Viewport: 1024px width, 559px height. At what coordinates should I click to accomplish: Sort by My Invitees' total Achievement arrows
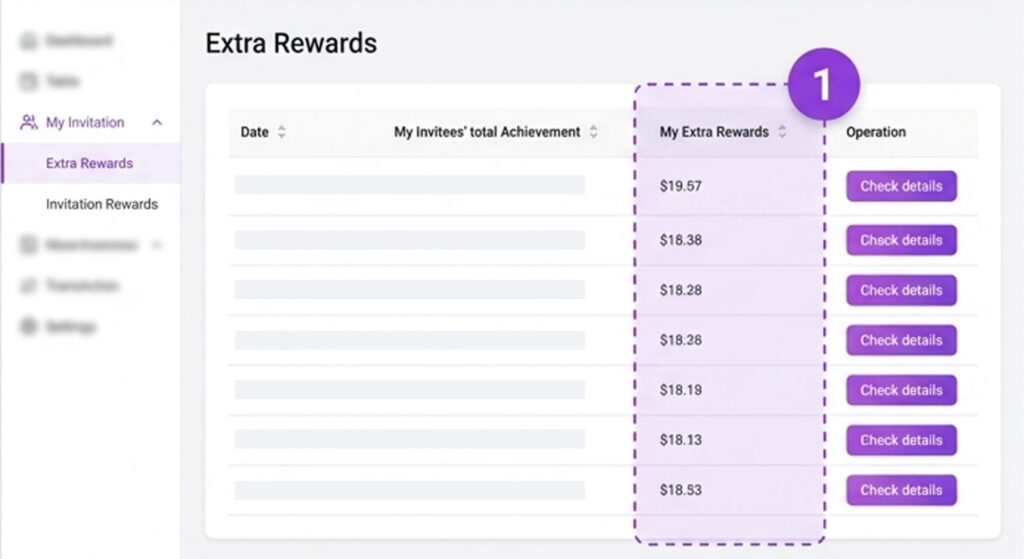593,132
